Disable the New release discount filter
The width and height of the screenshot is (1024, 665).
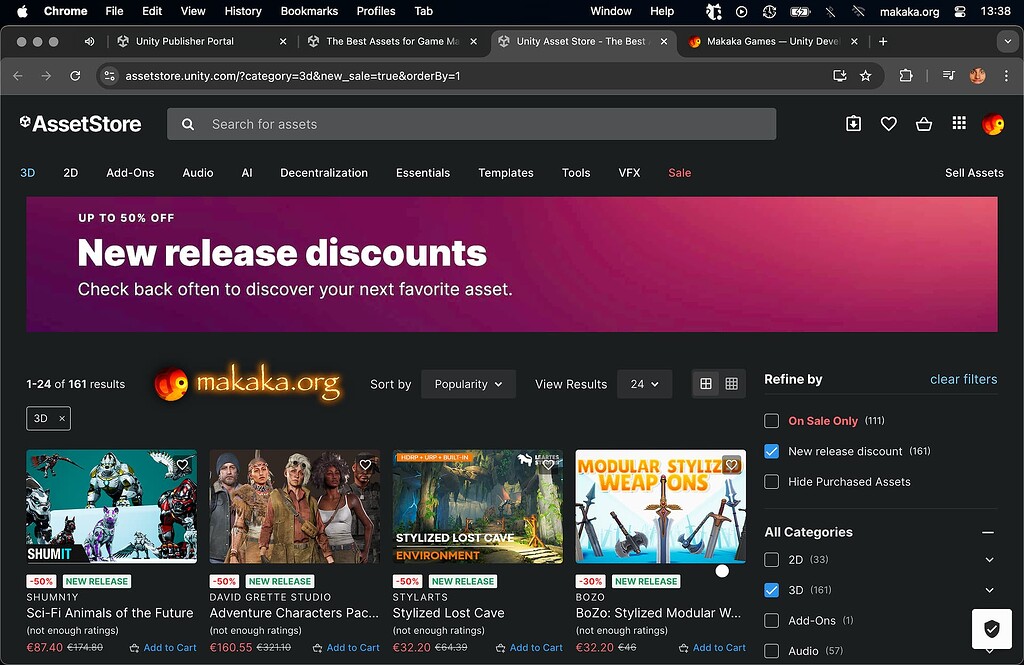[771, 451]
